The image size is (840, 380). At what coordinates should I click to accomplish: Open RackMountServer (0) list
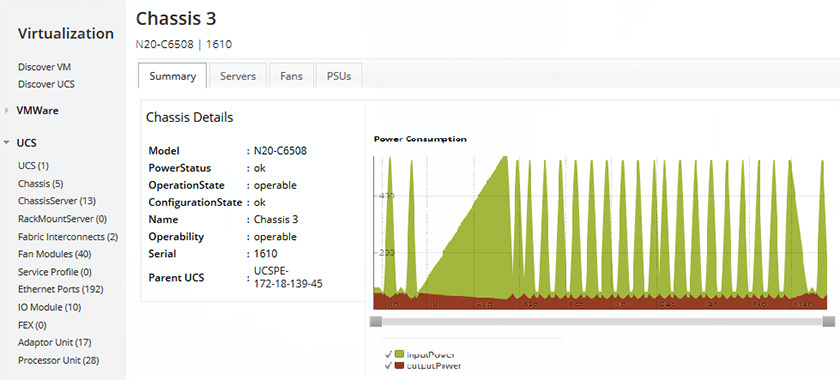[x=62, y=219]
